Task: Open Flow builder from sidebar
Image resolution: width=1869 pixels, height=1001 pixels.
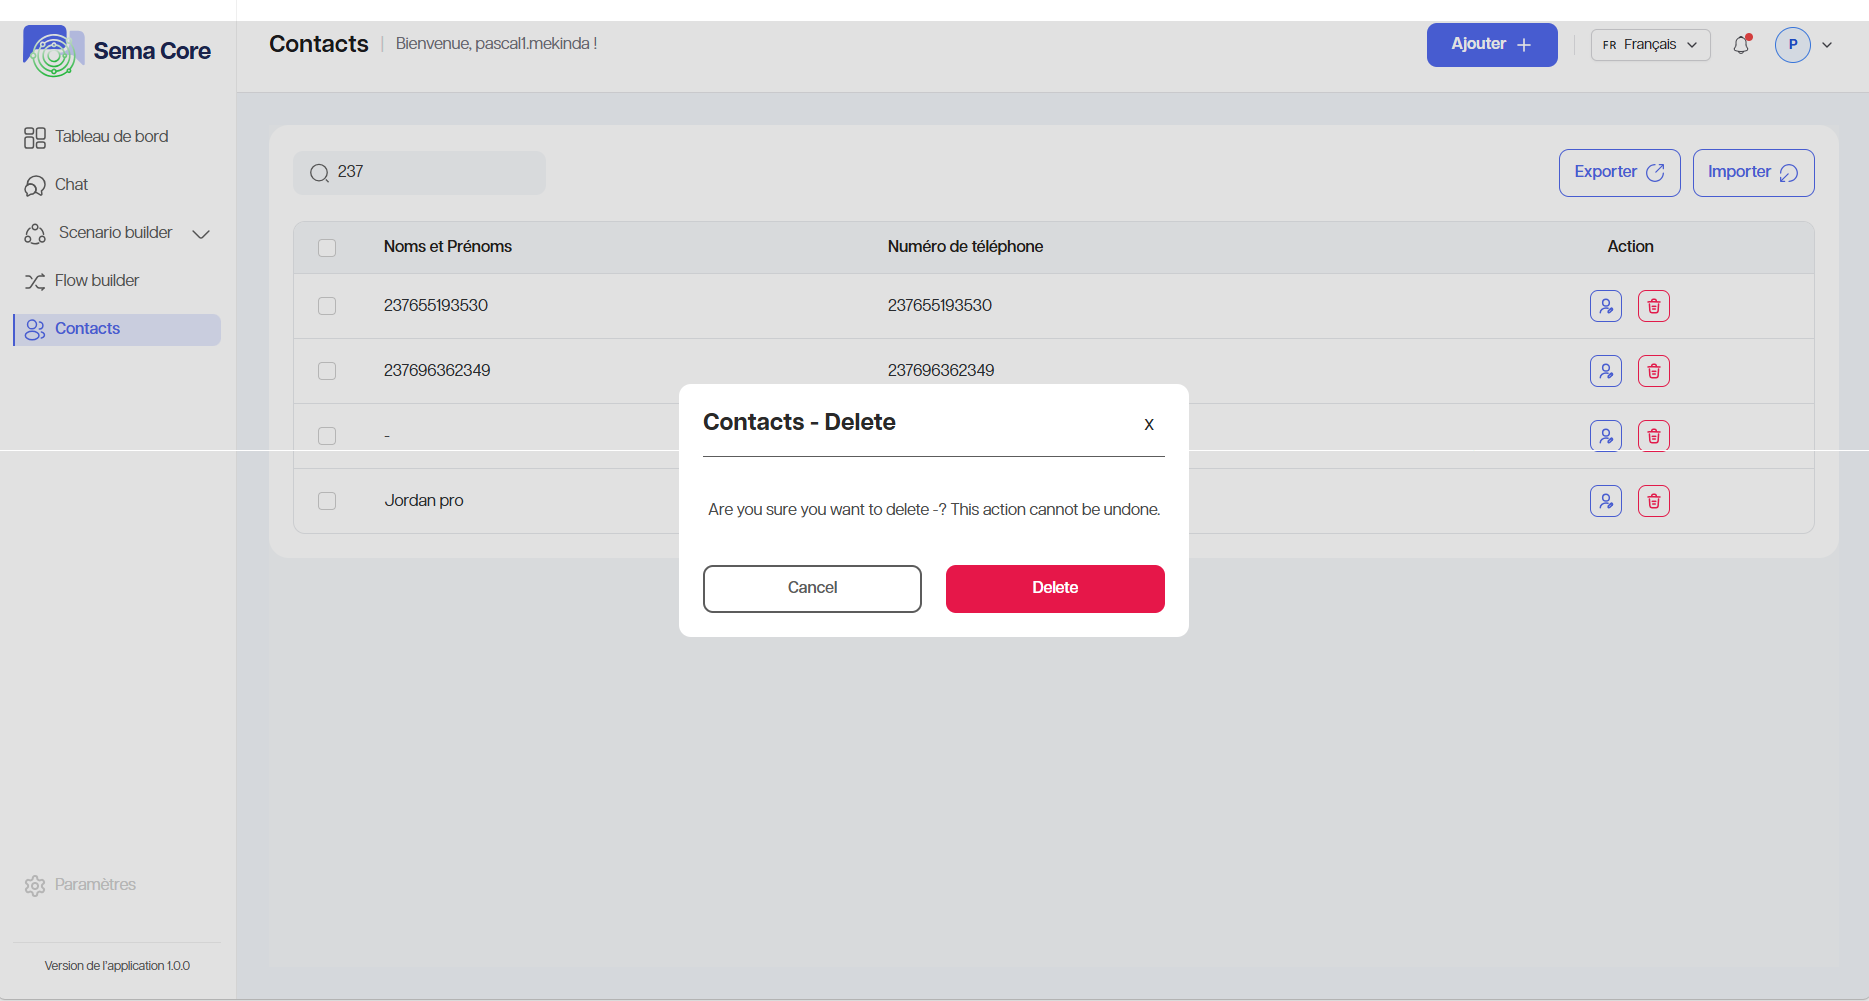Action: (97, 281)
